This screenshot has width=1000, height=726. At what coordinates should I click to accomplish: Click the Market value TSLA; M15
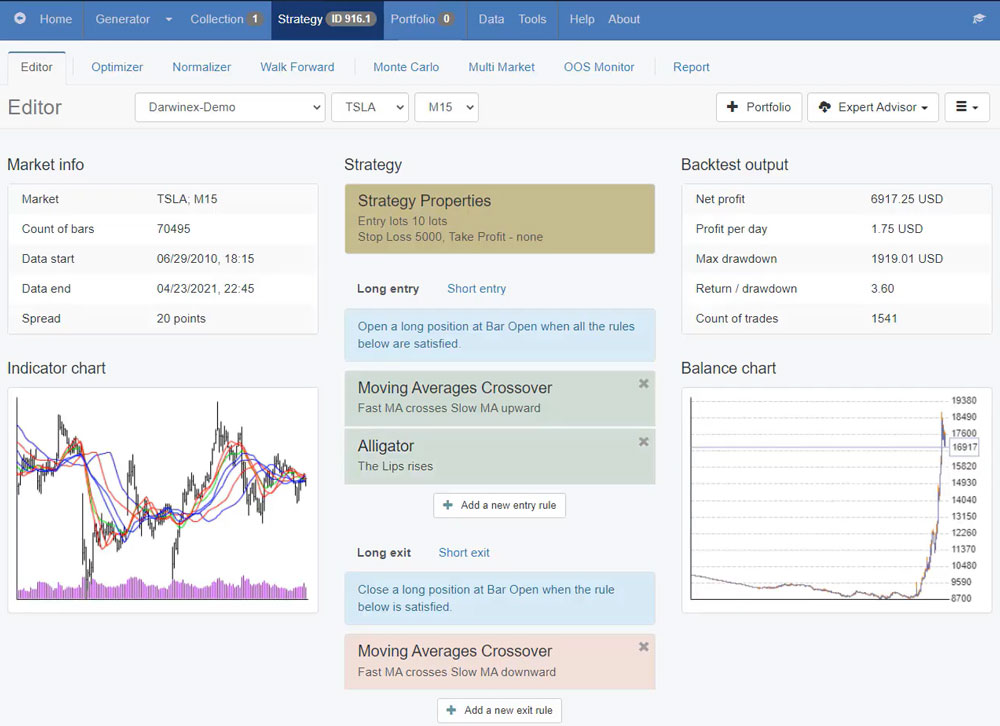[187, 199]
